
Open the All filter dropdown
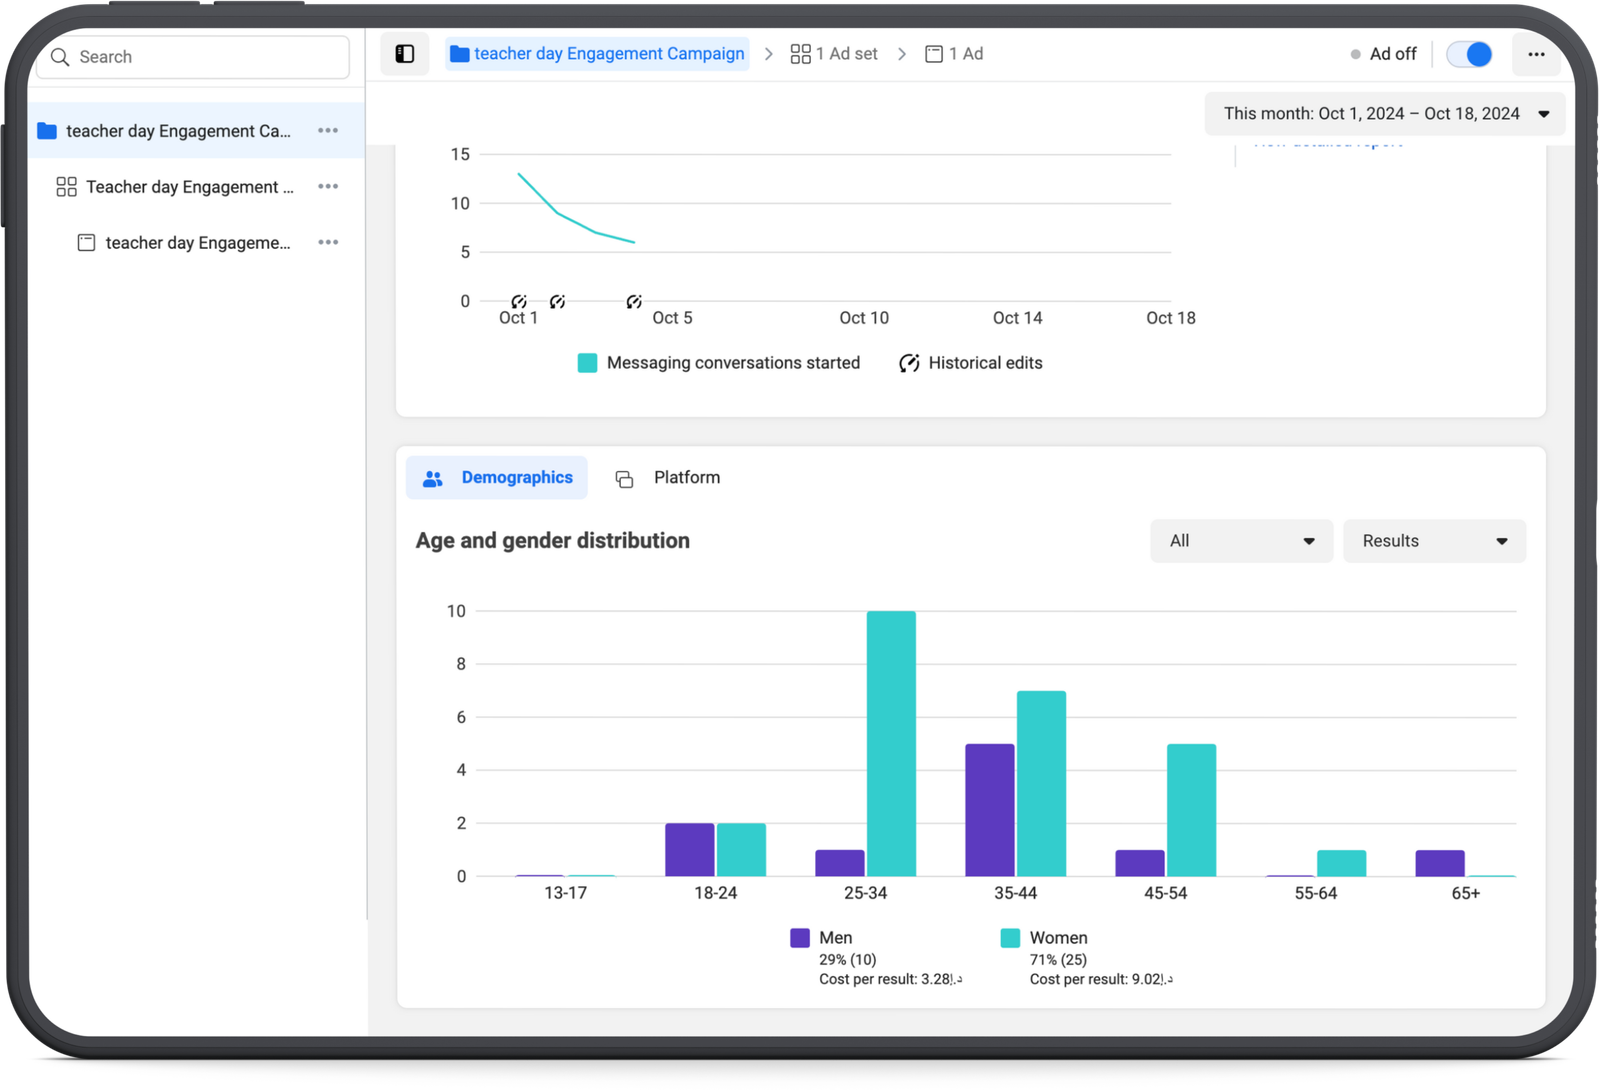click(x=1241, y=541)
